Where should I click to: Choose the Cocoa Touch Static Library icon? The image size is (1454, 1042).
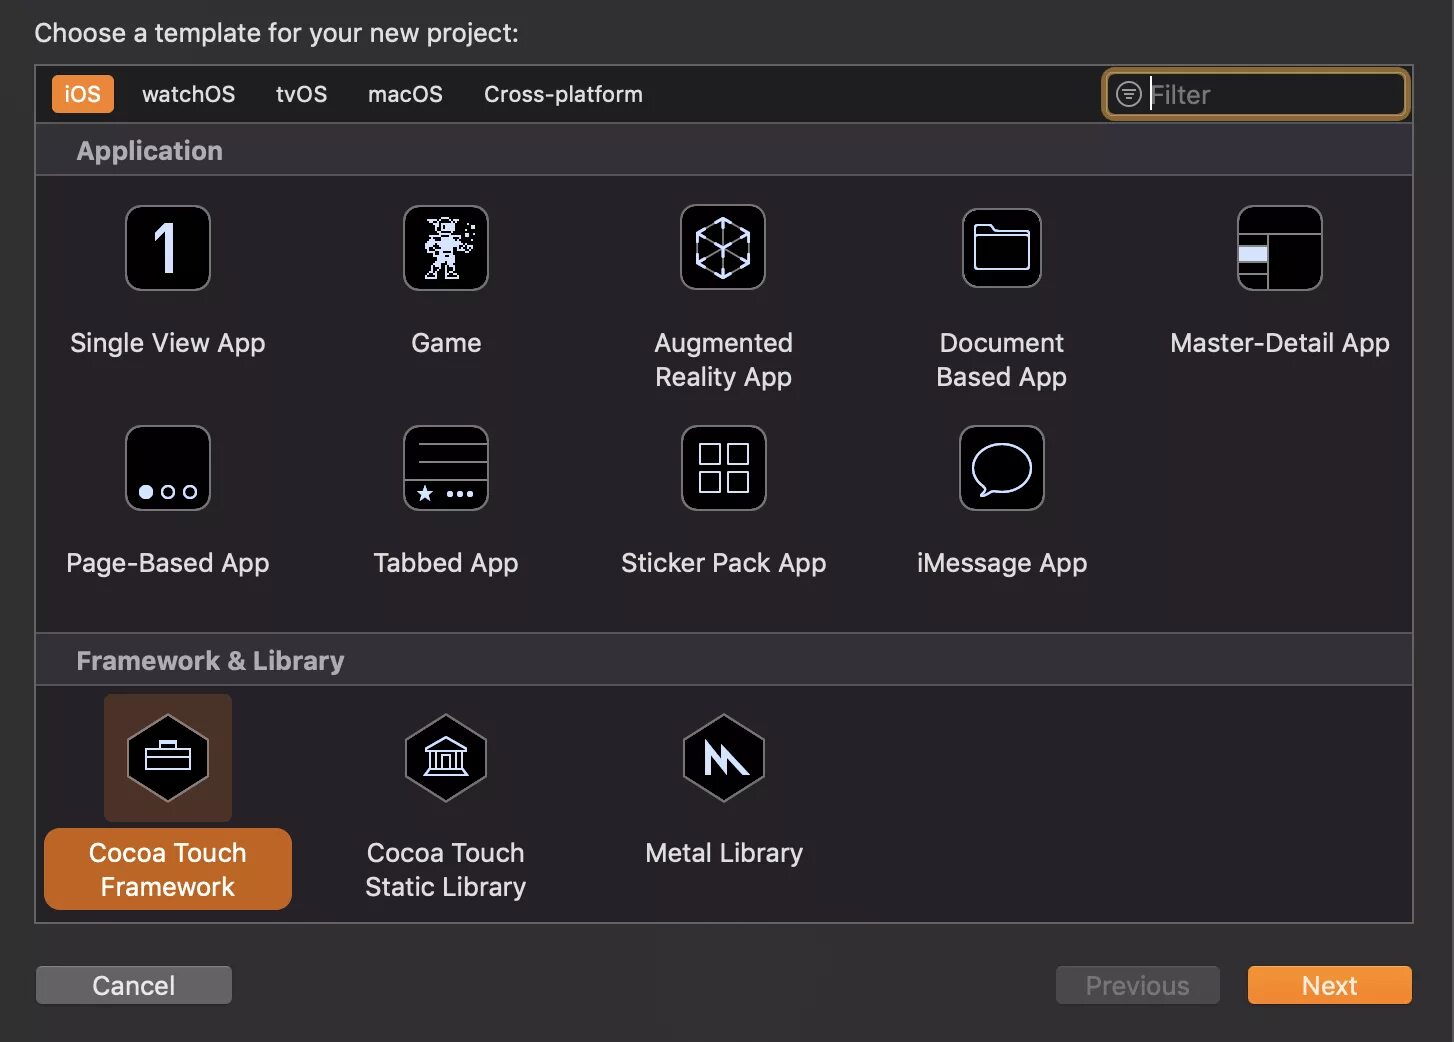[x=446, y=758]
